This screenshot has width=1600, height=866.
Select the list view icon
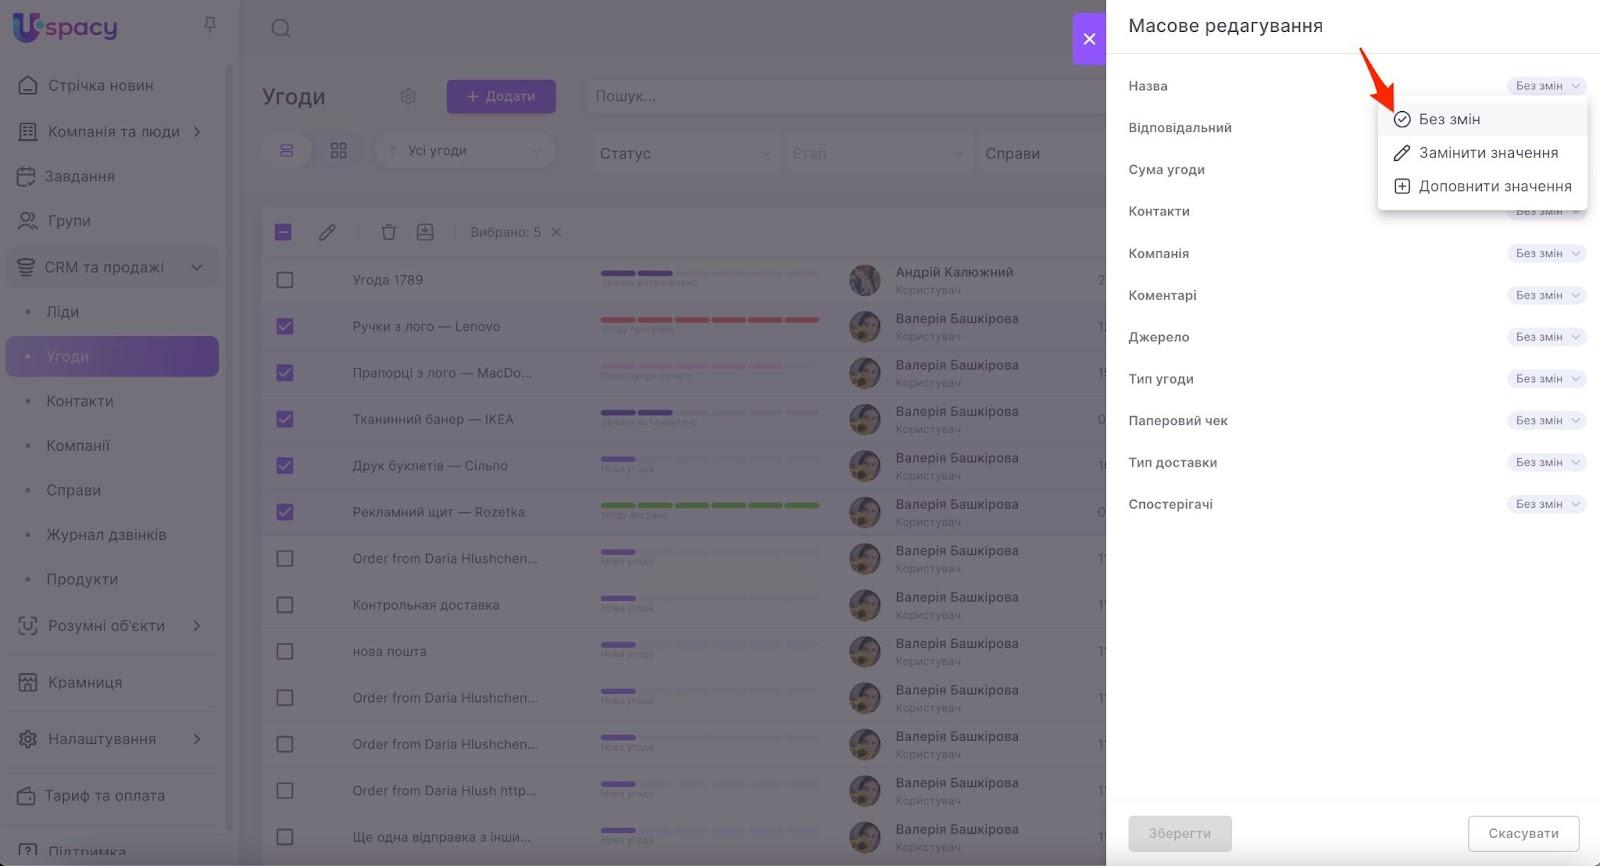tap(287, 151)
